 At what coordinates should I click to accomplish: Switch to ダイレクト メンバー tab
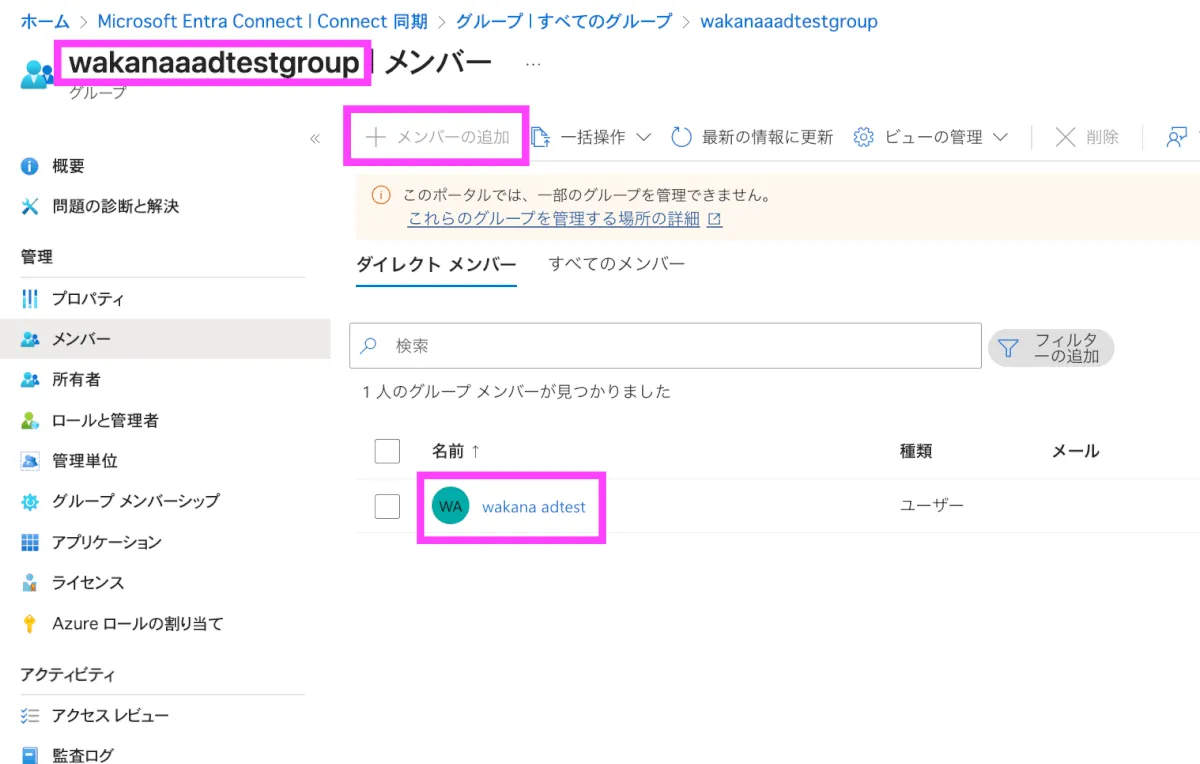436,265
